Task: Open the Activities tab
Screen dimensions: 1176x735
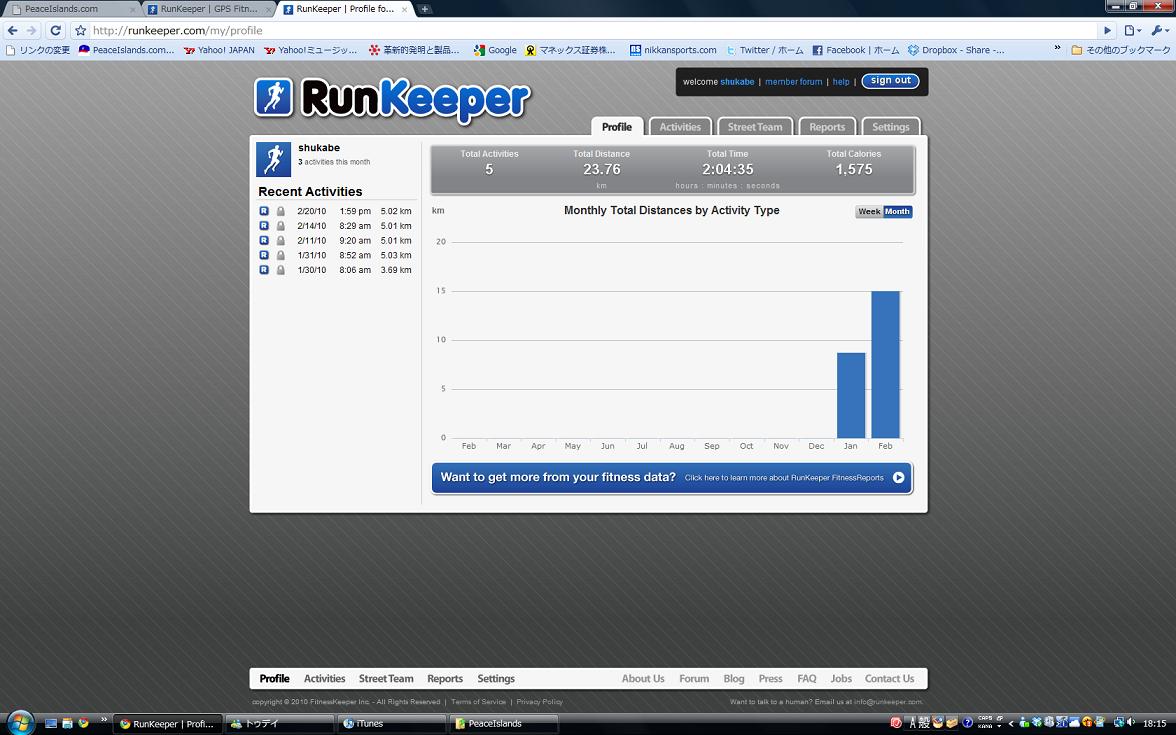Action: pyautogui.click(x=680, y=127)
